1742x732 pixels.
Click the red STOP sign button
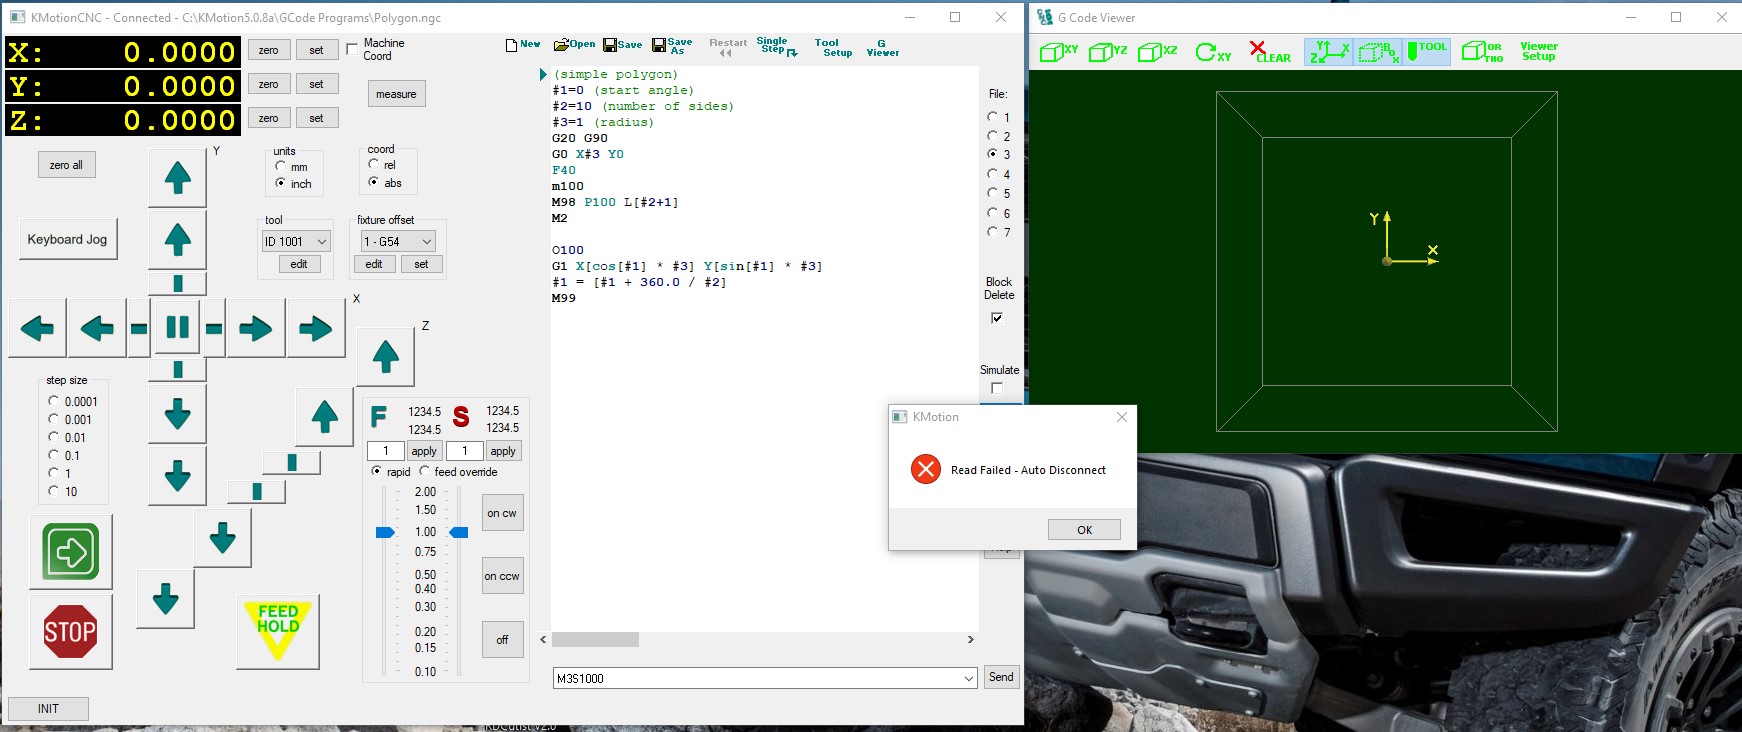tap(70, 631)
